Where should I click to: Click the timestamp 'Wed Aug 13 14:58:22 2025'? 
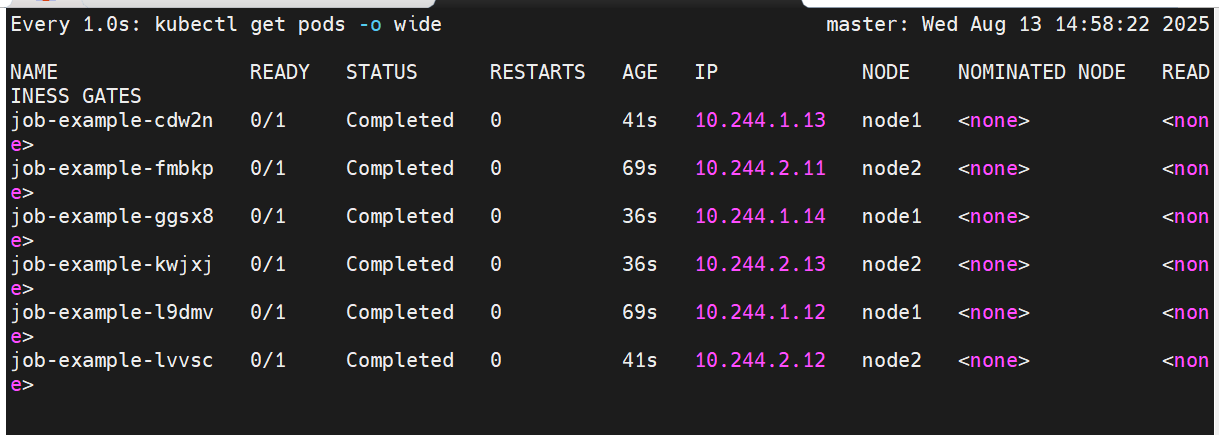[x=1066, y=25]
